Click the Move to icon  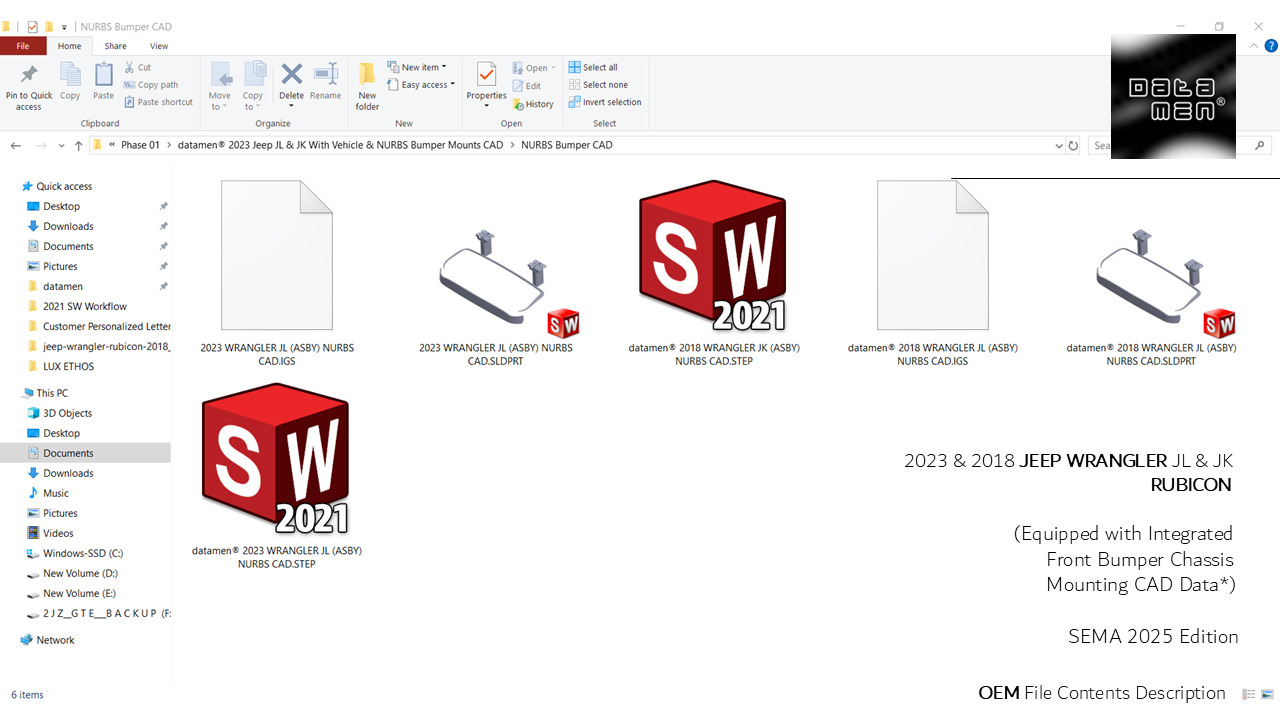[x=220, y=75]
